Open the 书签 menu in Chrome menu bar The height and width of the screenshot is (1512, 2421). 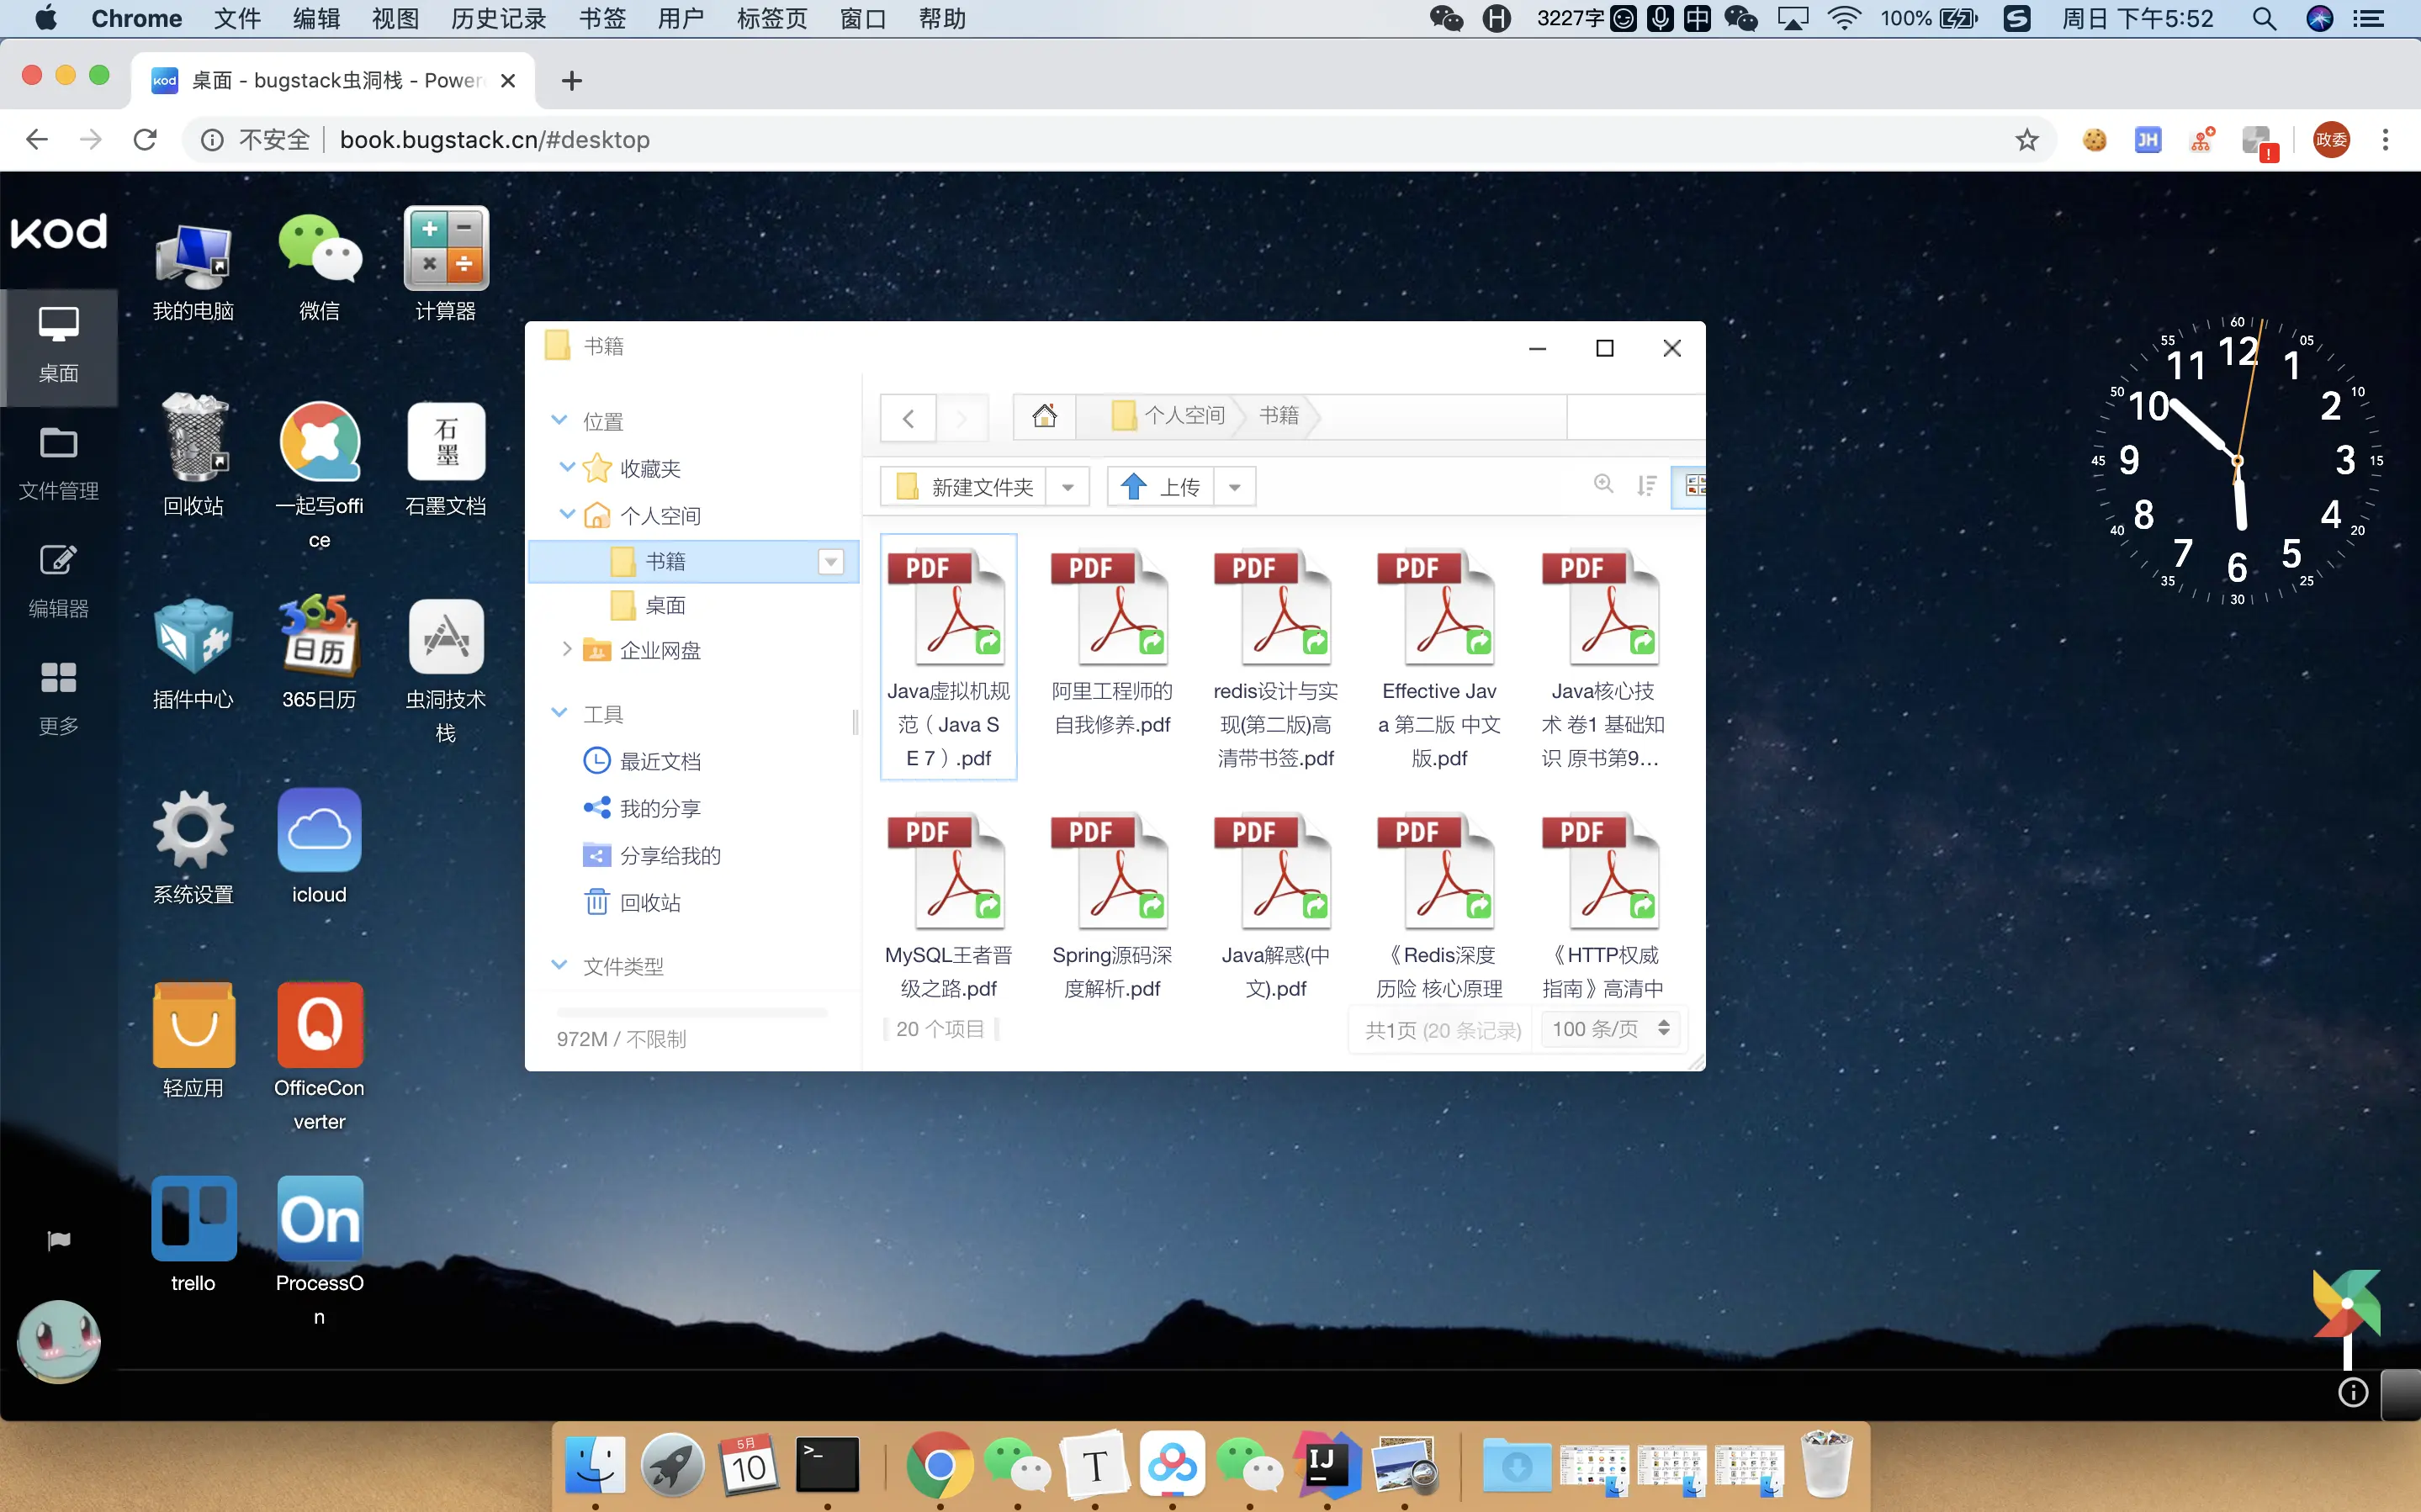602,18
